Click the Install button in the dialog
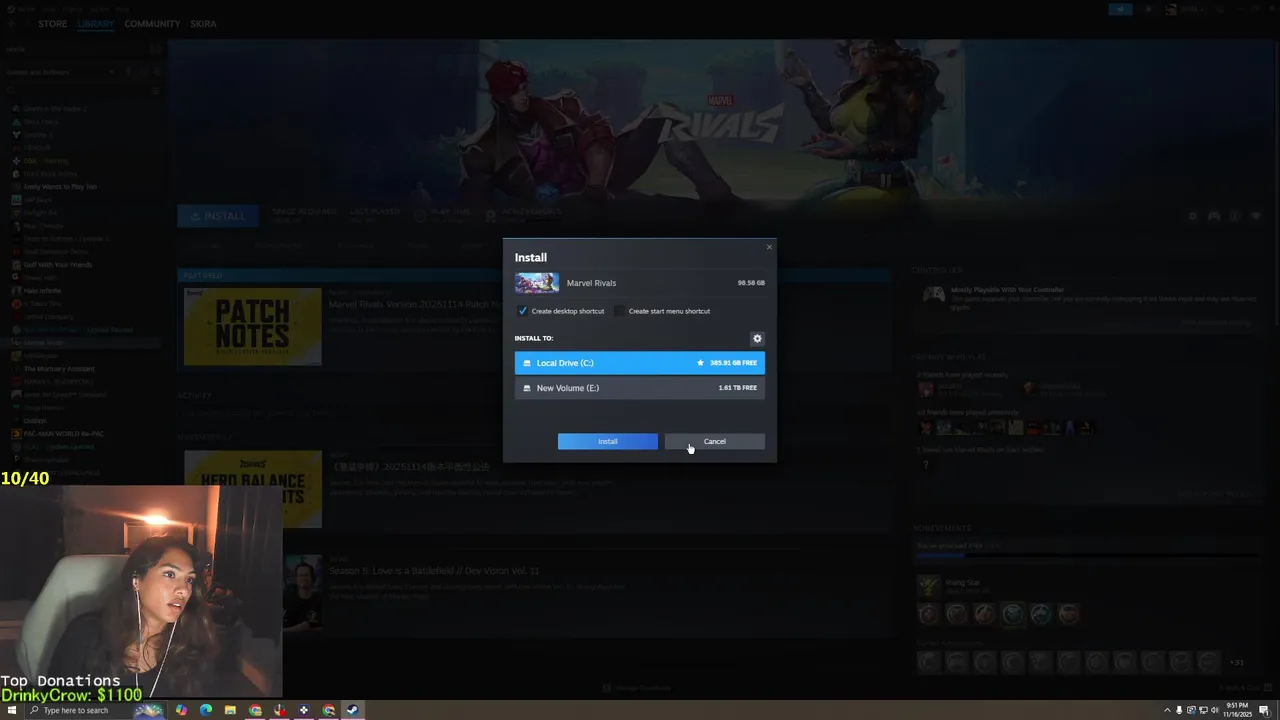1280x720 pixels. click(608, 441)
